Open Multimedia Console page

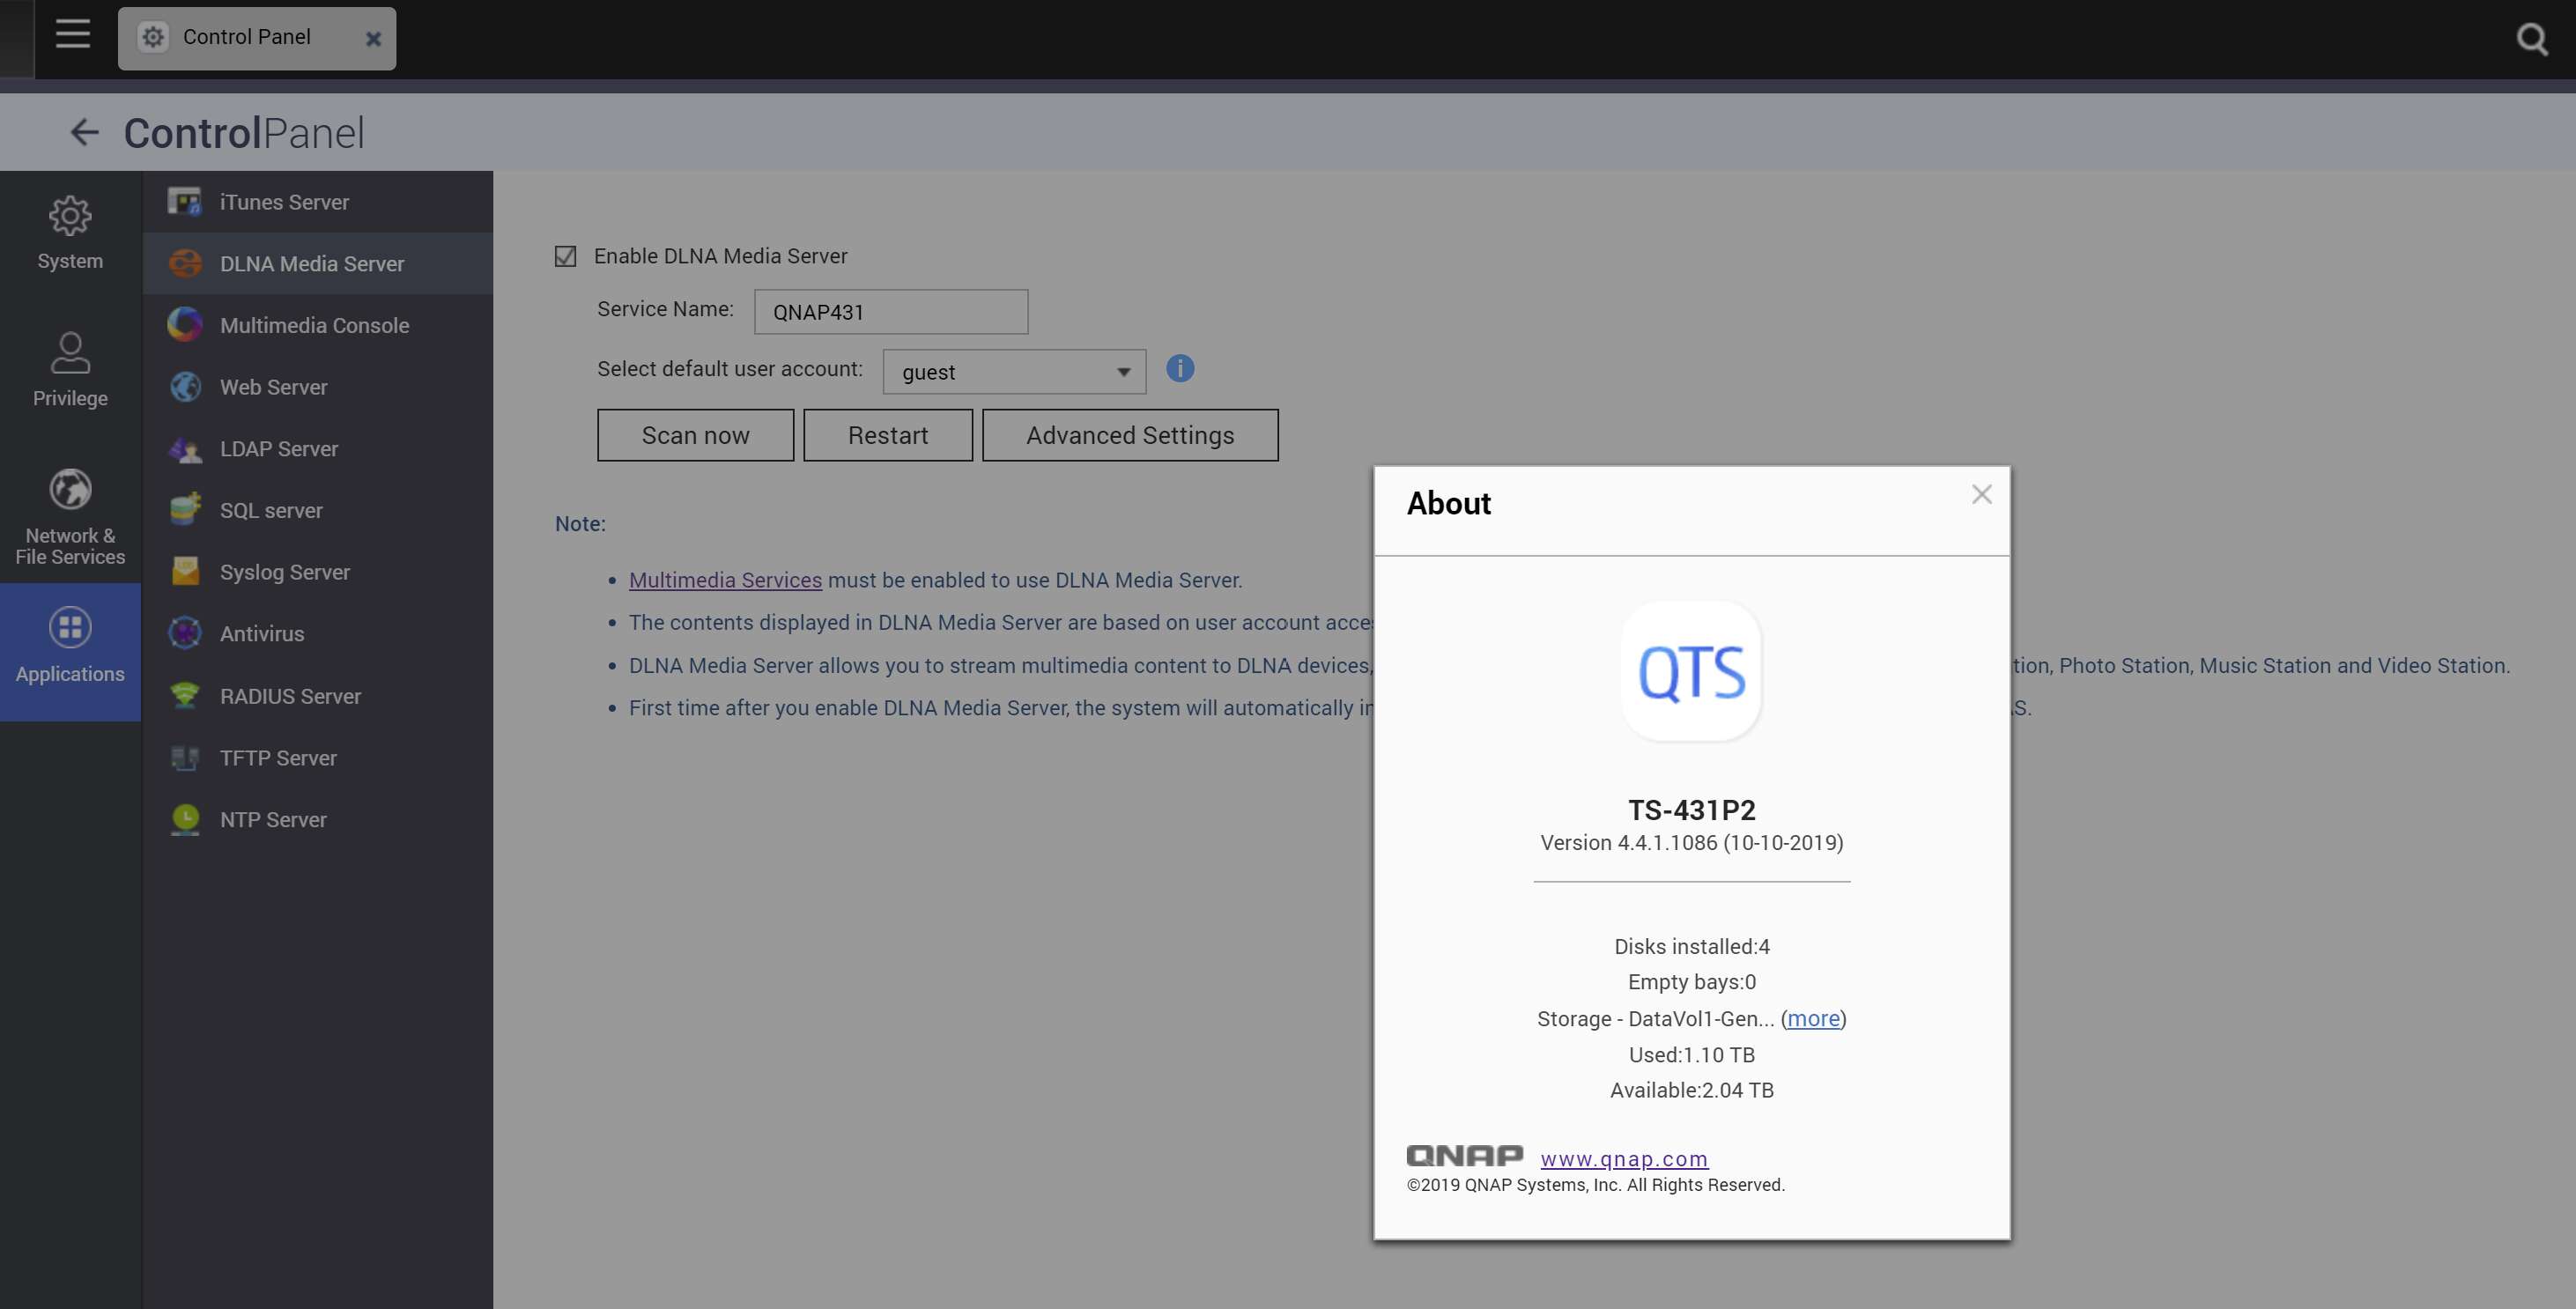pos(318,325)
